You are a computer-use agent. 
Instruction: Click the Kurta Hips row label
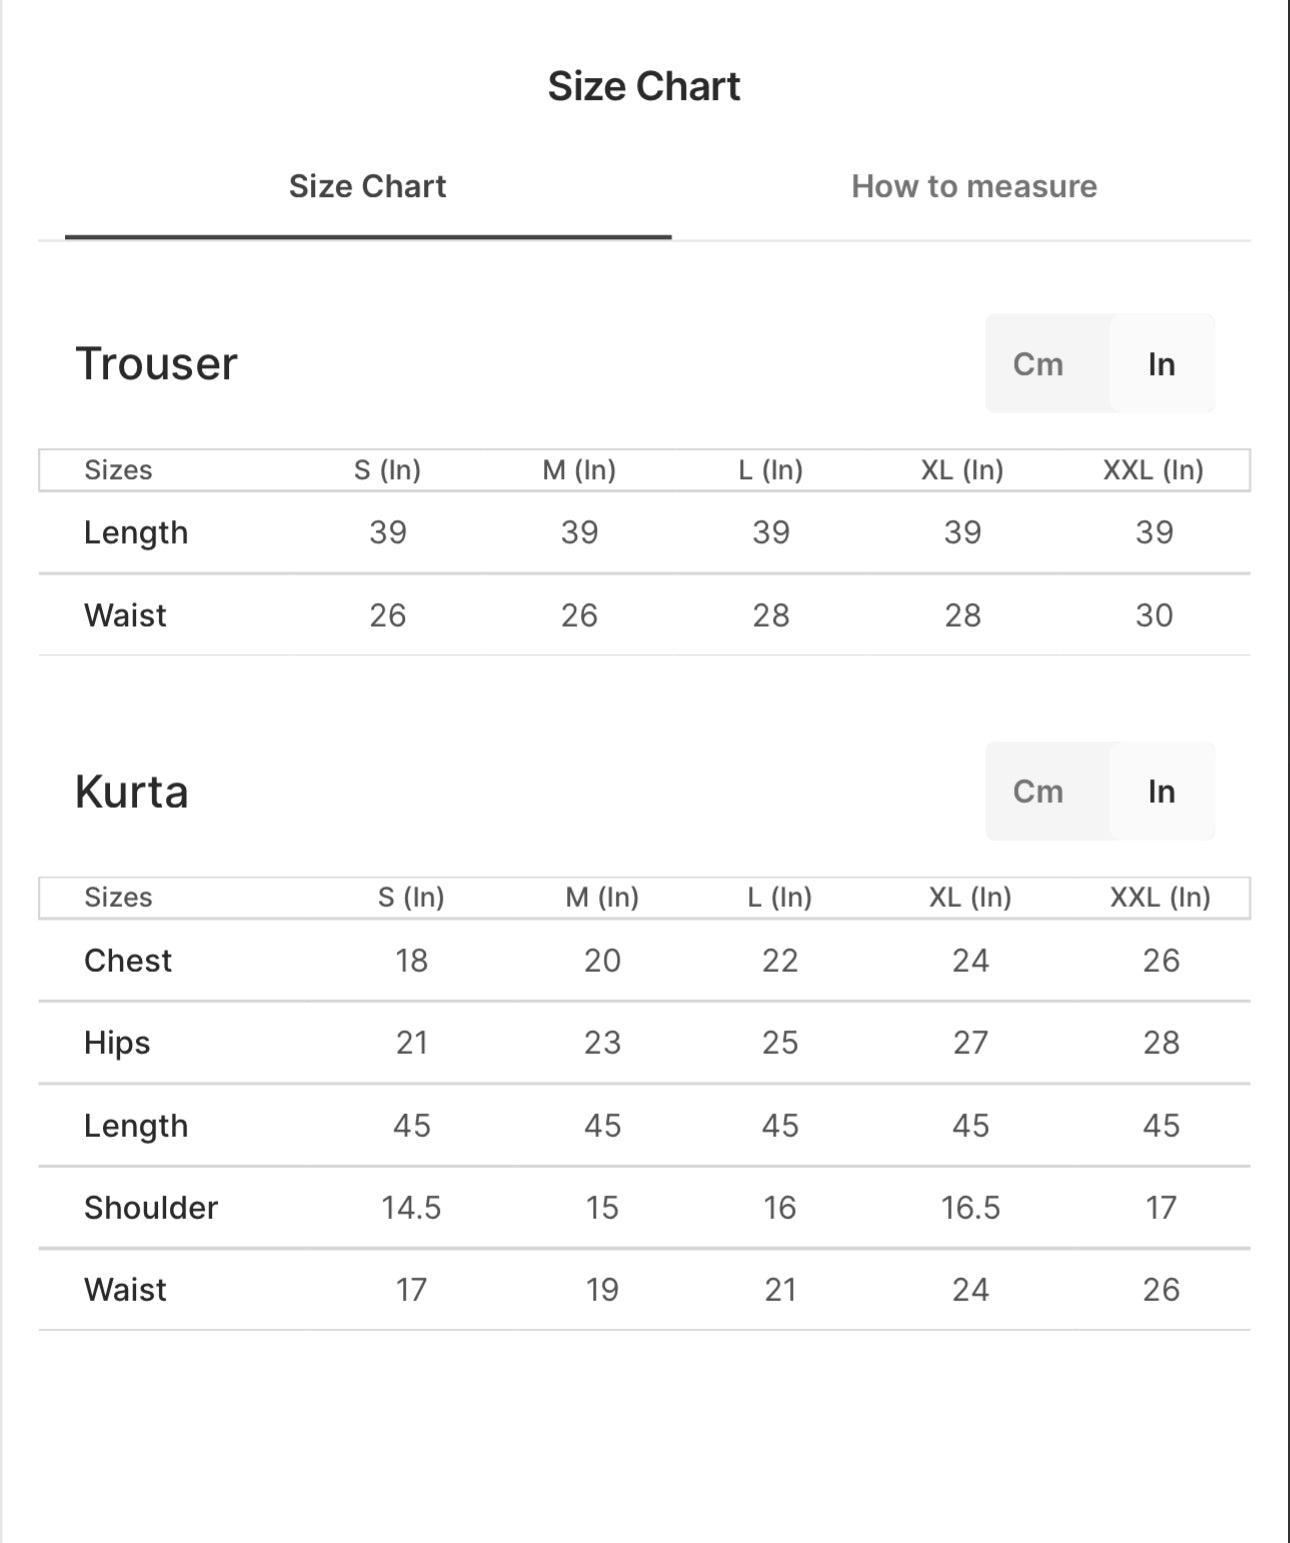(117, 1043)
